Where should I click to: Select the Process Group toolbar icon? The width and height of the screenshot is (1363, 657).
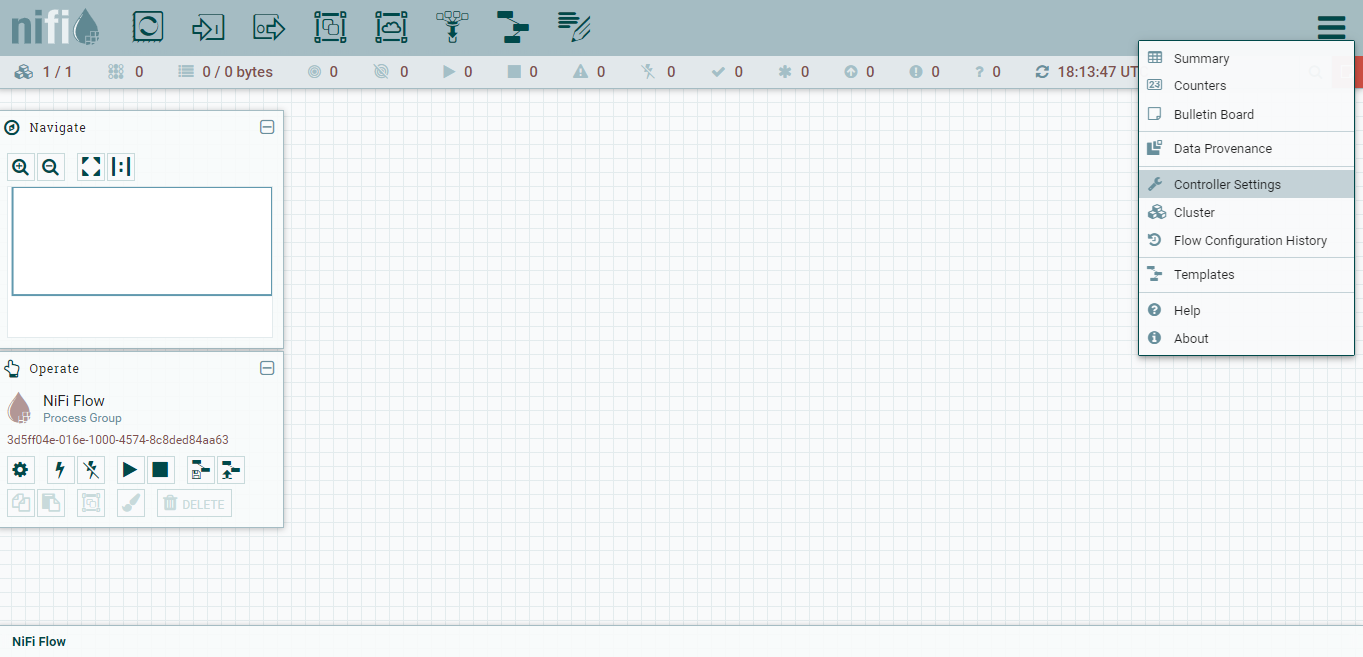(x=330, y=27)
